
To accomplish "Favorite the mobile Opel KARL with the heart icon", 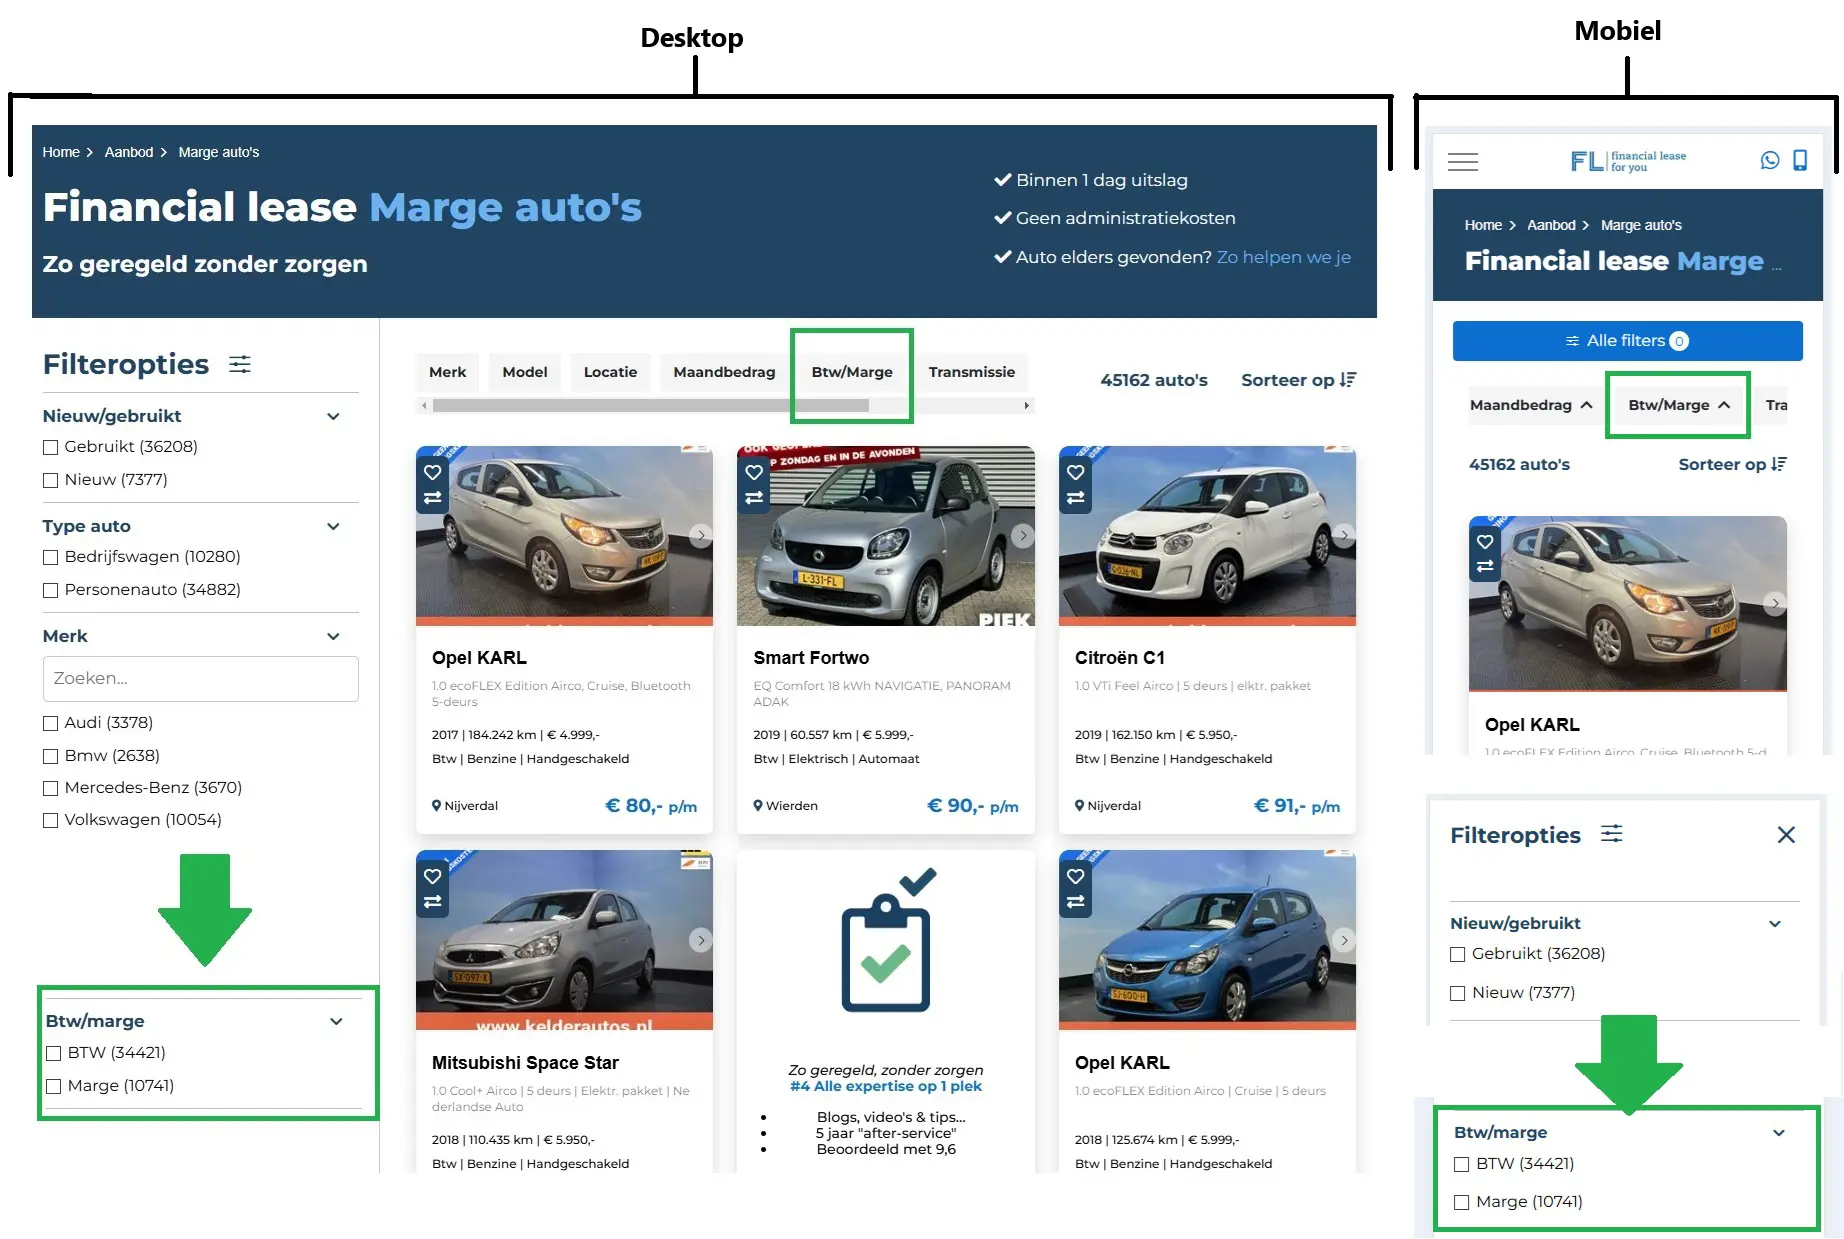I will coord(1485,541).
